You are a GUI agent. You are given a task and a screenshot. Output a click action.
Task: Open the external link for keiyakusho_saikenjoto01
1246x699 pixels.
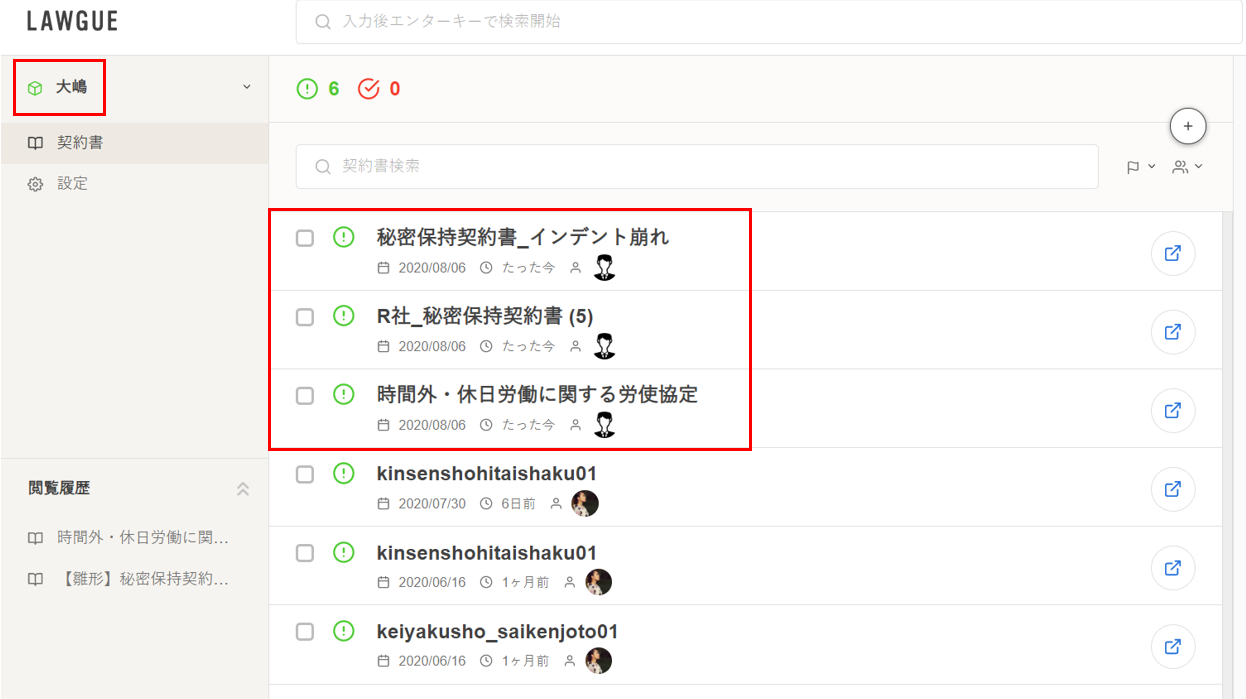tap(1173, 647)
